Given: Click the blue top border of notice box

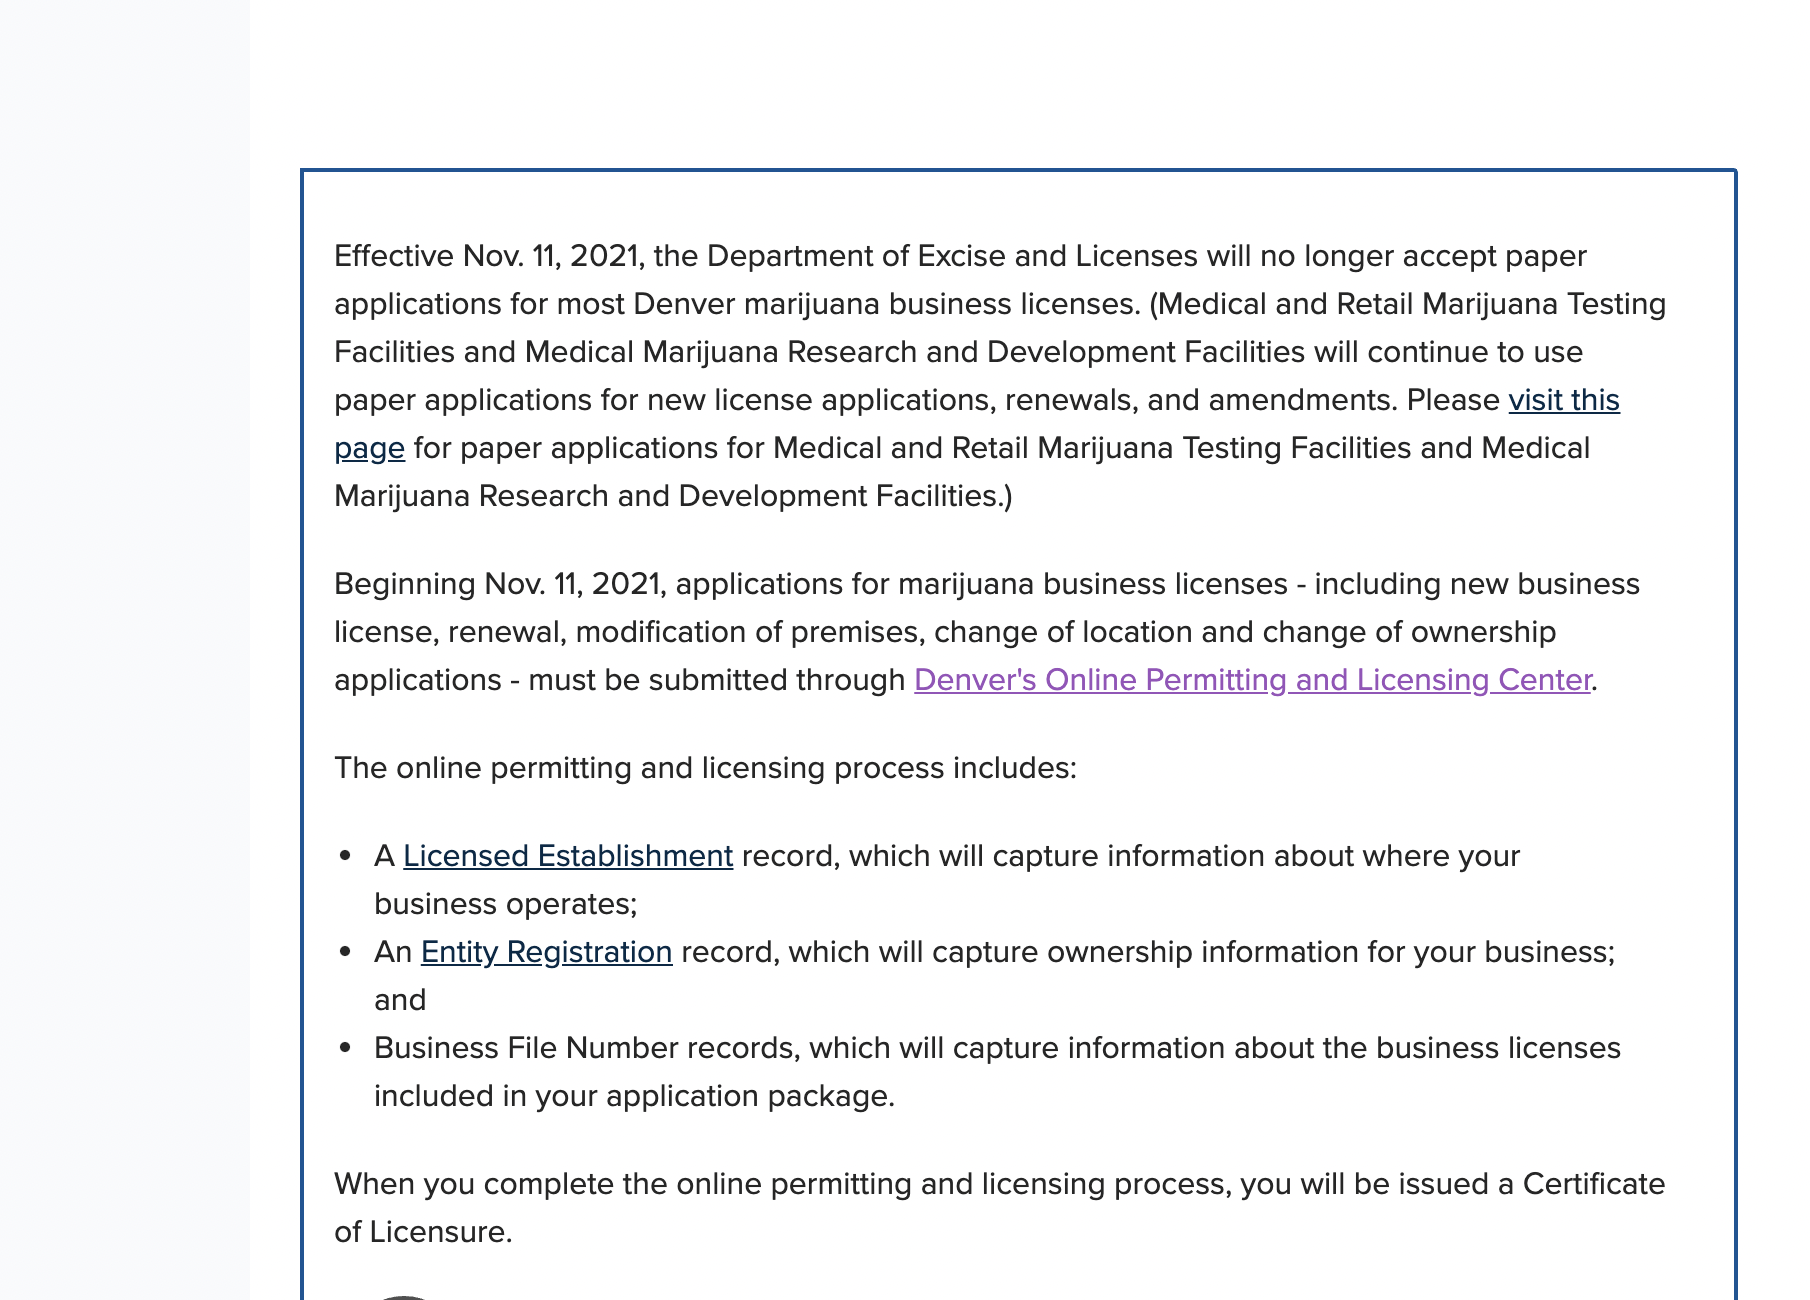Looking at the screenshot, I should click(x=1018, y=171).
